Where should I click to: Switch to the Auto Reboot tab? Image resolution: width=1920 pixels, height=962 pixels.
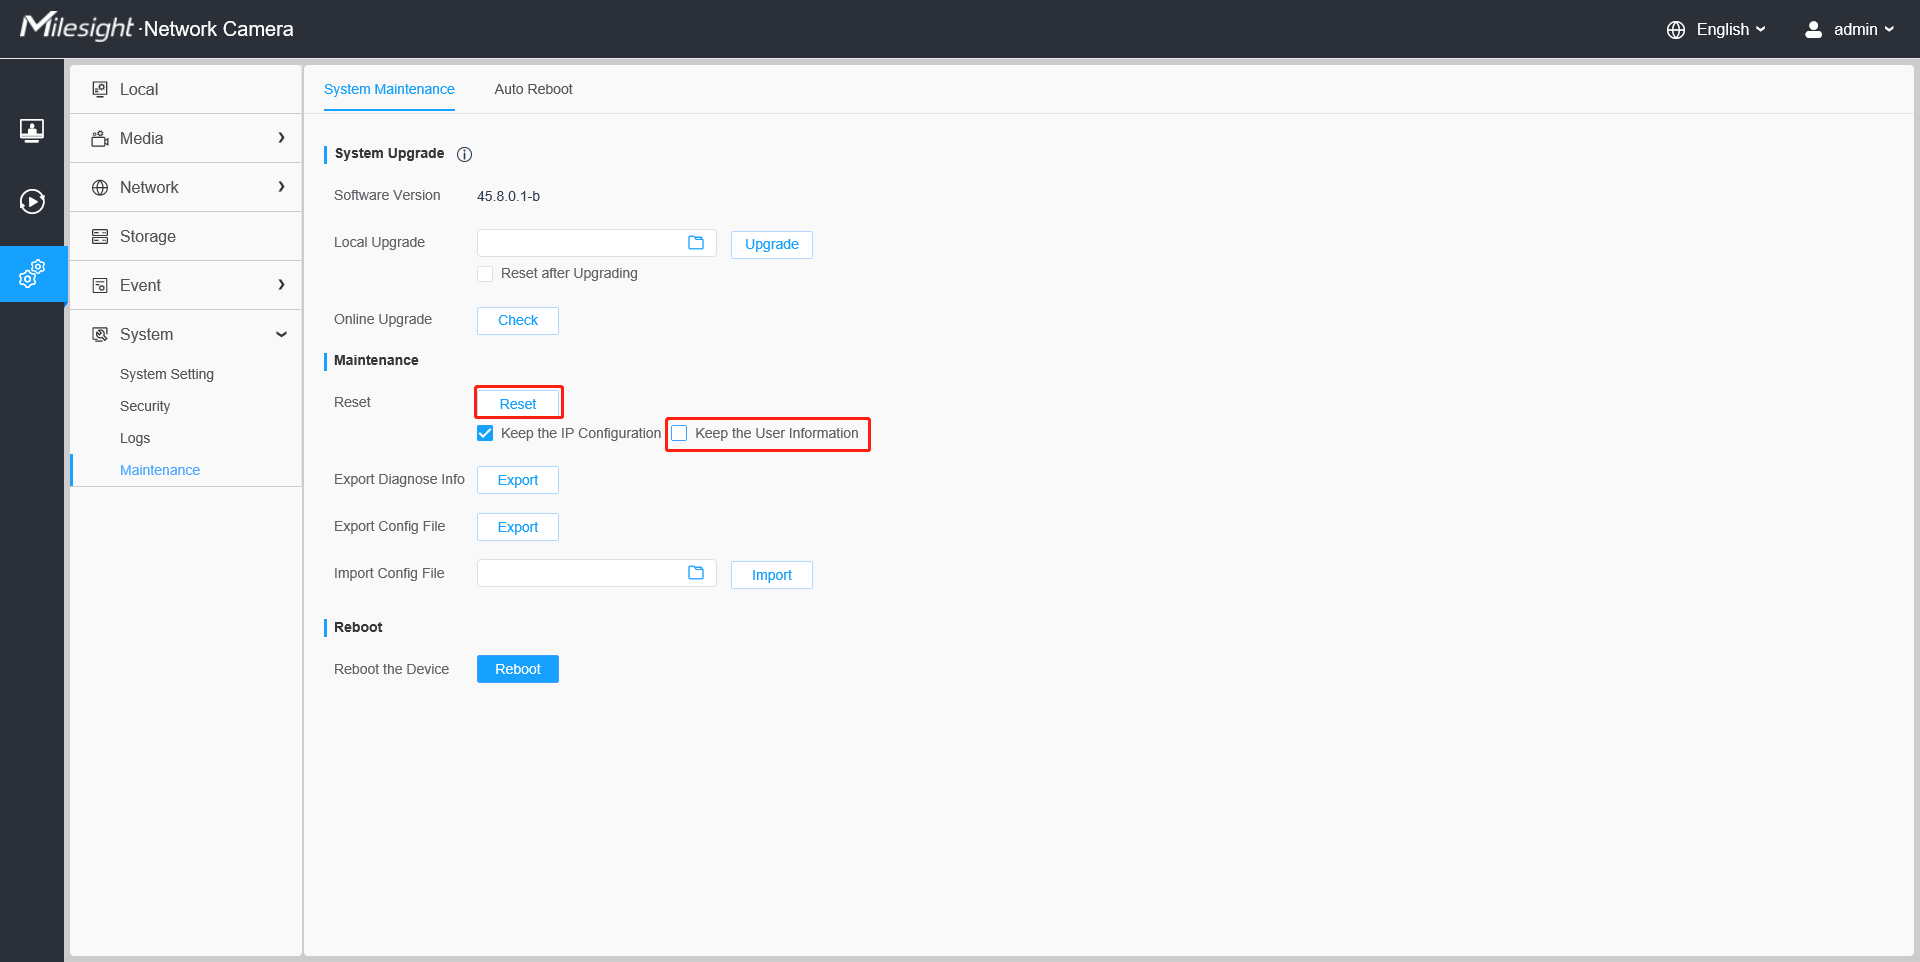pos(533,89)
